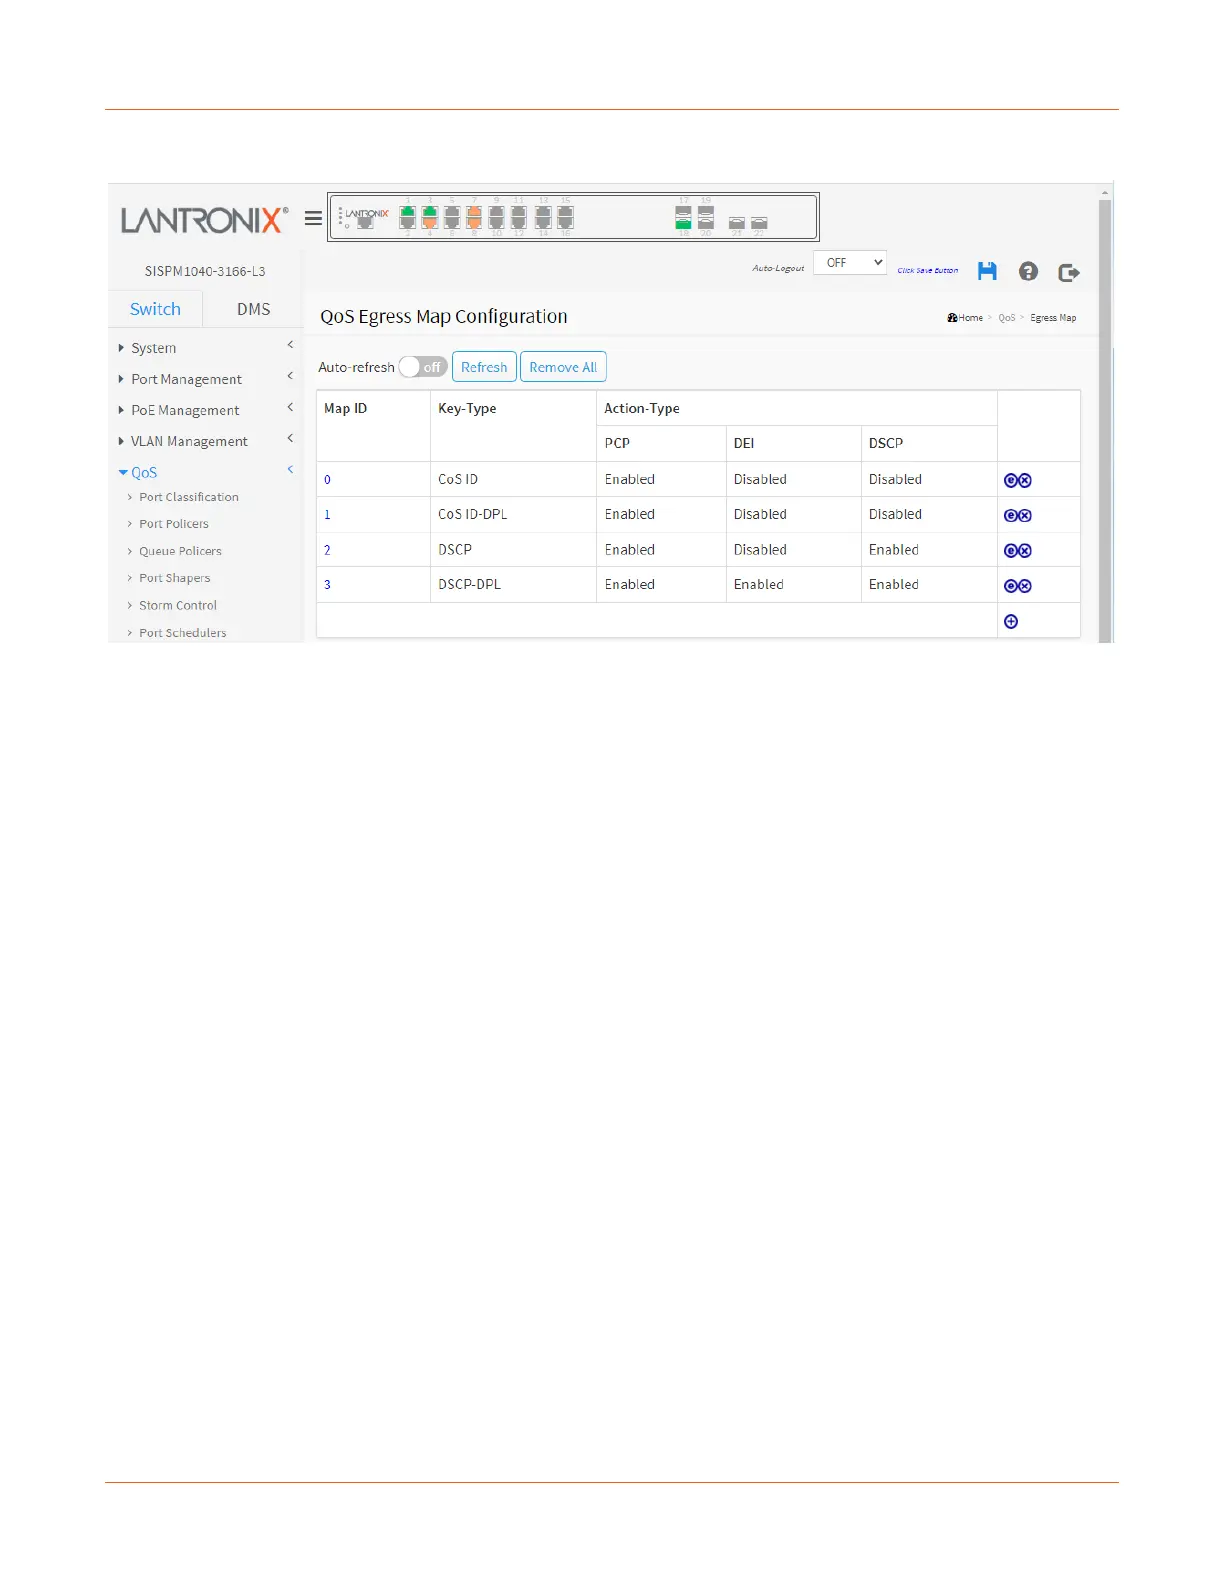This screenshot has height=1584, width=1224.
Task: Toggle the hamburger menu icon
Action: 313,218
